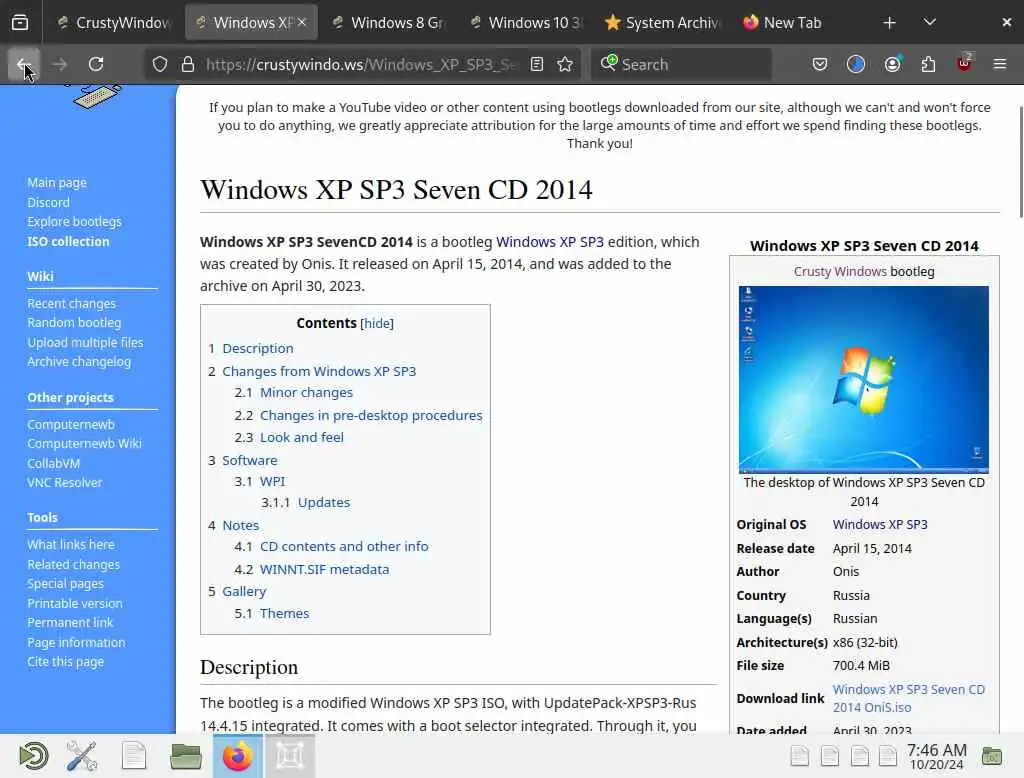
Task: Open the Firefox hamburger menu
Action: pyautogui.click(x=1000, y=64)
